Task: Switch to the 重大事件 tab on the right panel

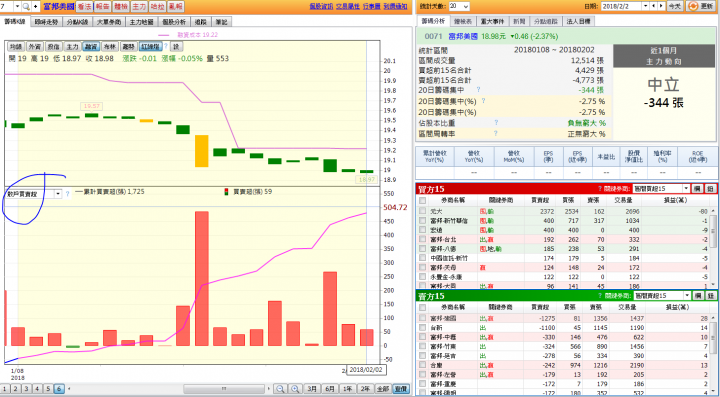Action: tap(492, 21)
